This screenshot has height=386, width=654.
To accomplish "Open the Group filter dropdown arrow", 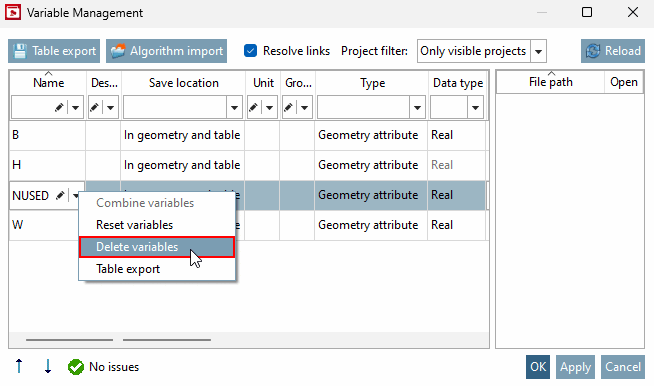I will pyautogui.click(x=304, y=108).
